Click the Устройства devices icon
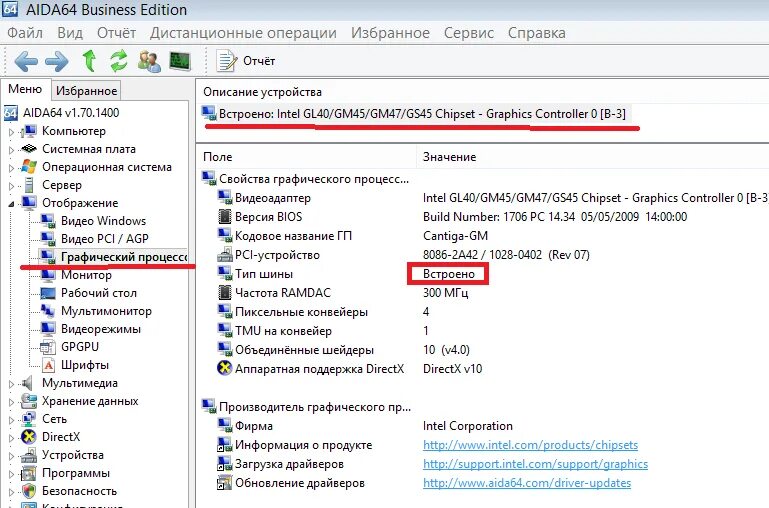The height and width of the screenshot is (508, 769). [x=29, y=456]
